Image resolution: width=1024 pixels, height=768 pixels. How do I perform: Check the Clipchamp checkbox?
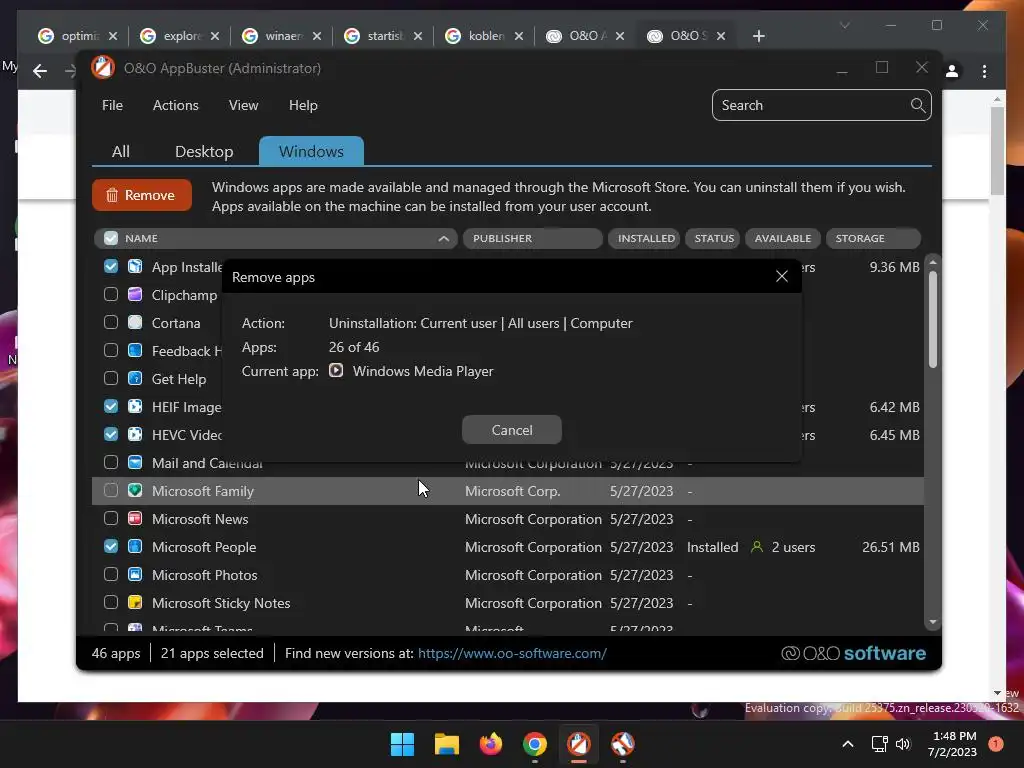pyautogui.click(x=111, y=295)
